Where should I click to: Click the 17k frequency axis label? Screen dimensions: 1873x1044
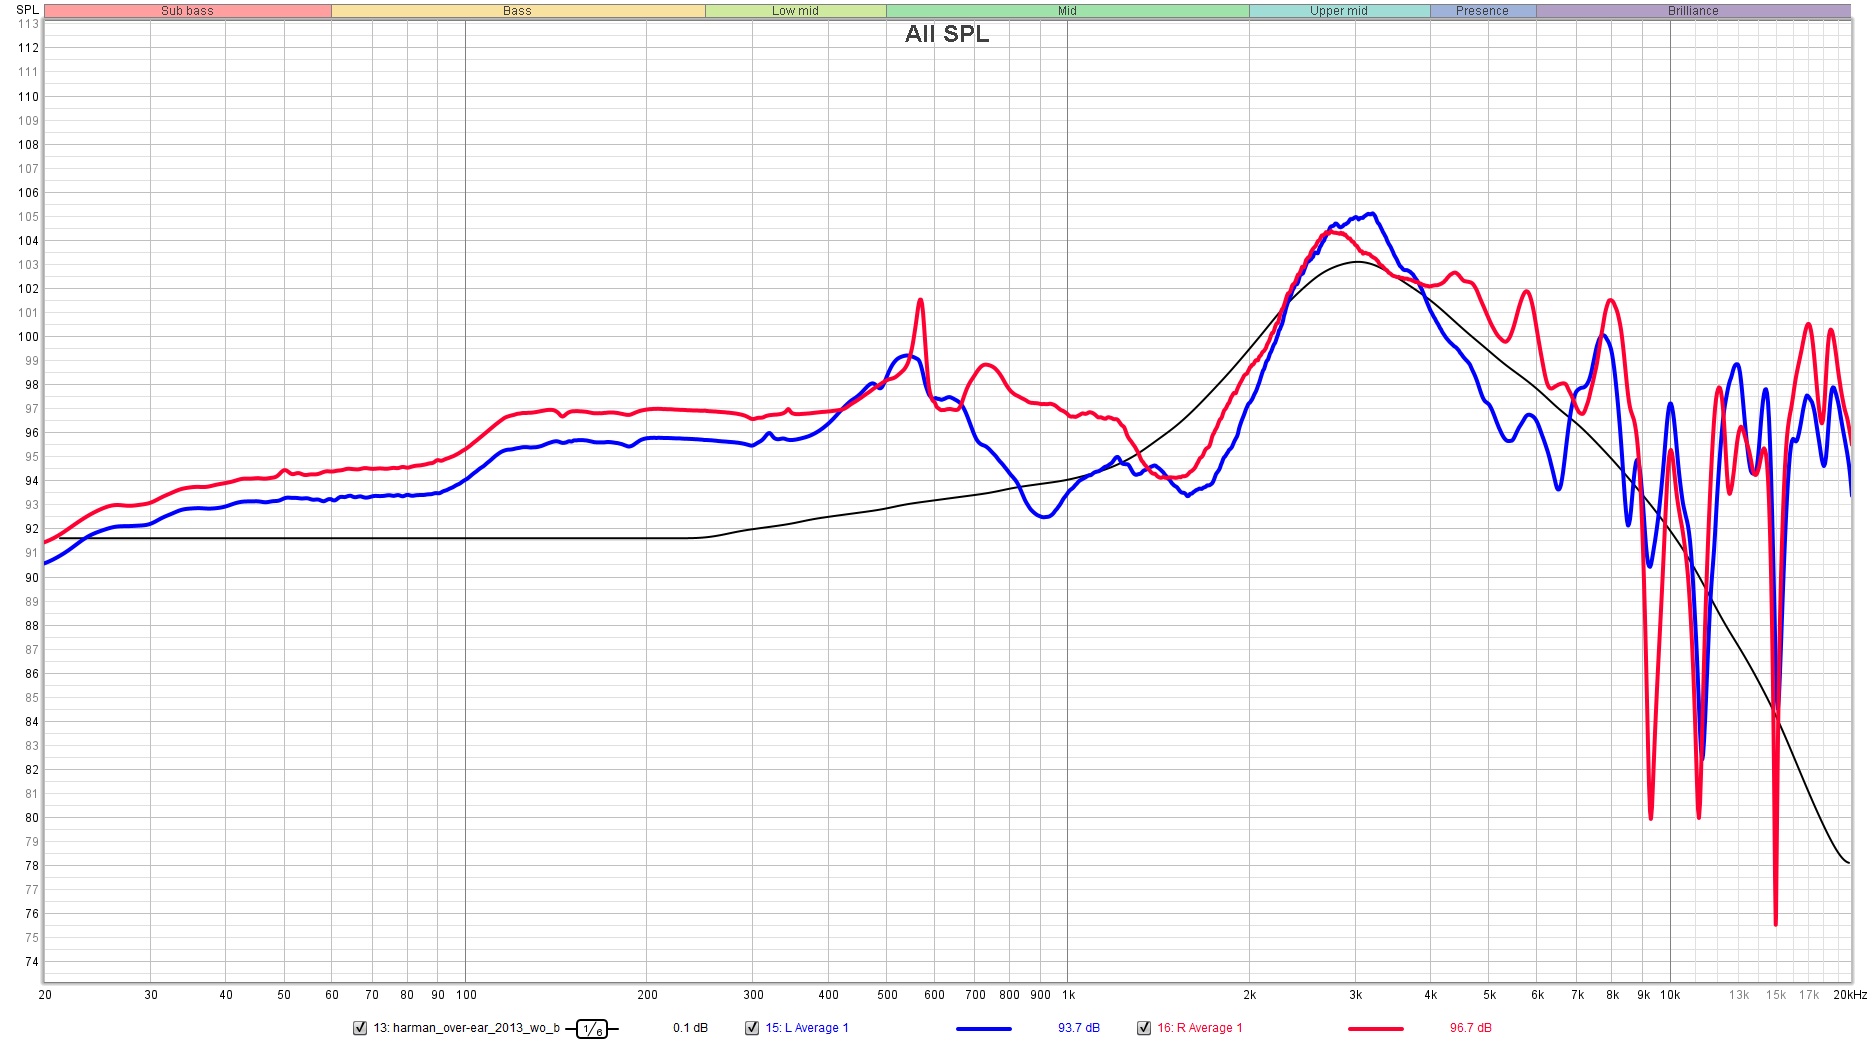pos(1810,995)
